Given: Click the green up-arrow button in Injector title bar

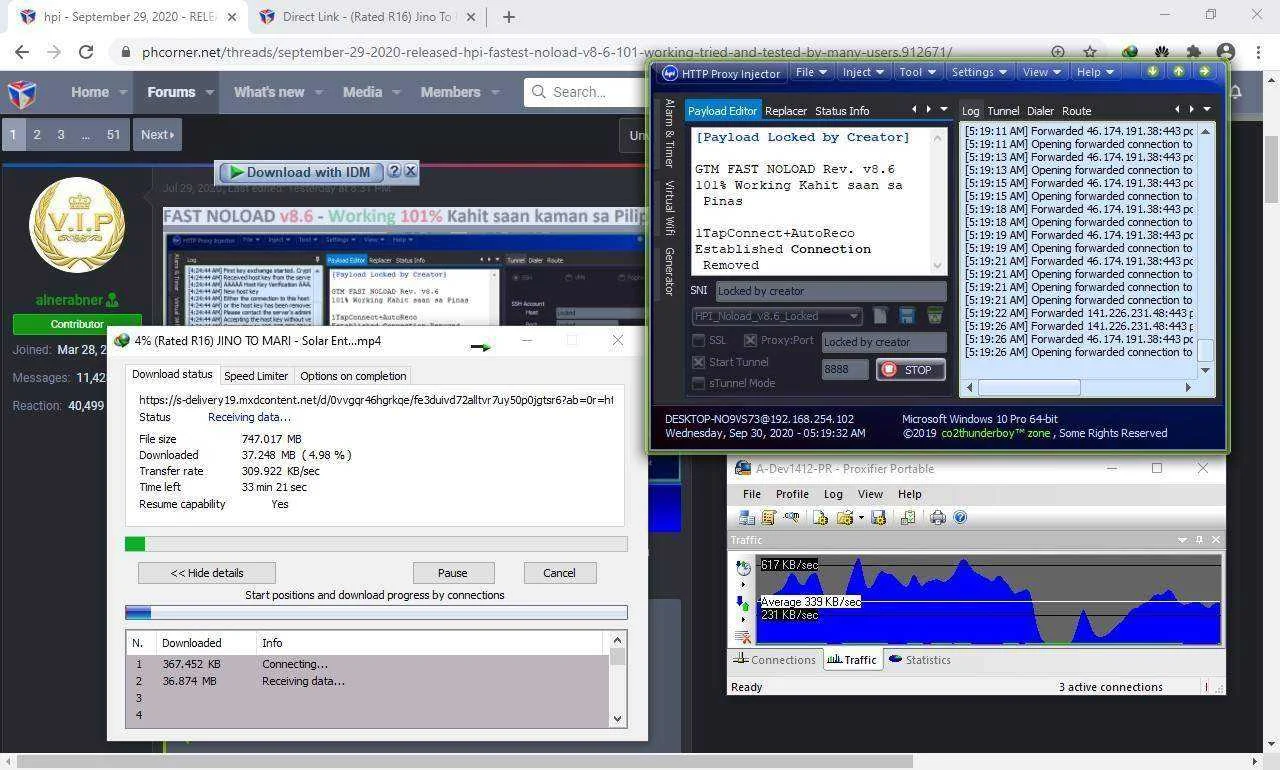Looking at the screenshot, I should [x=1178, y=71].
